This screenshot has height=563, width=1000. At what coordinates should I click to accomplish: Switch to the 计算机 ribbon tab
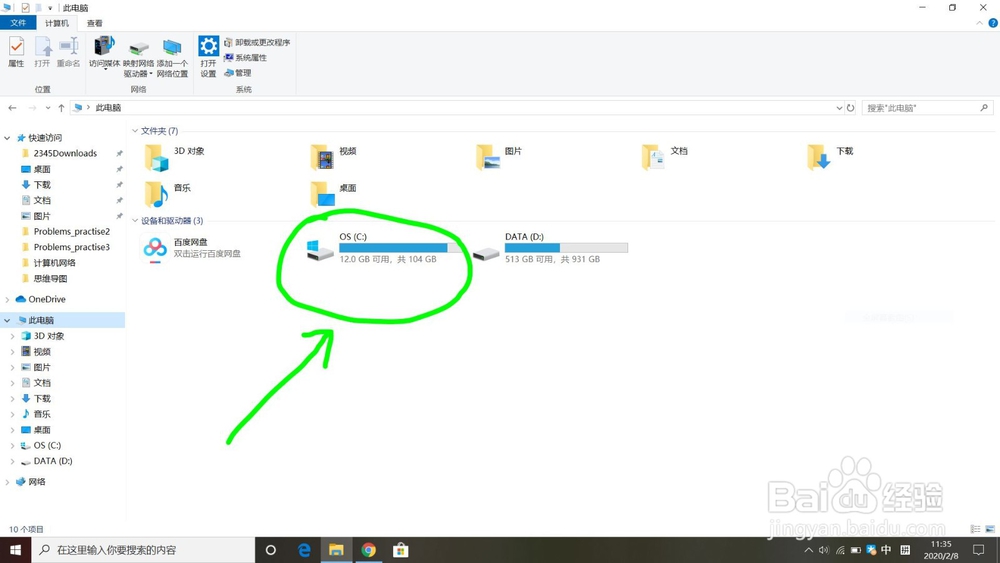57,23
